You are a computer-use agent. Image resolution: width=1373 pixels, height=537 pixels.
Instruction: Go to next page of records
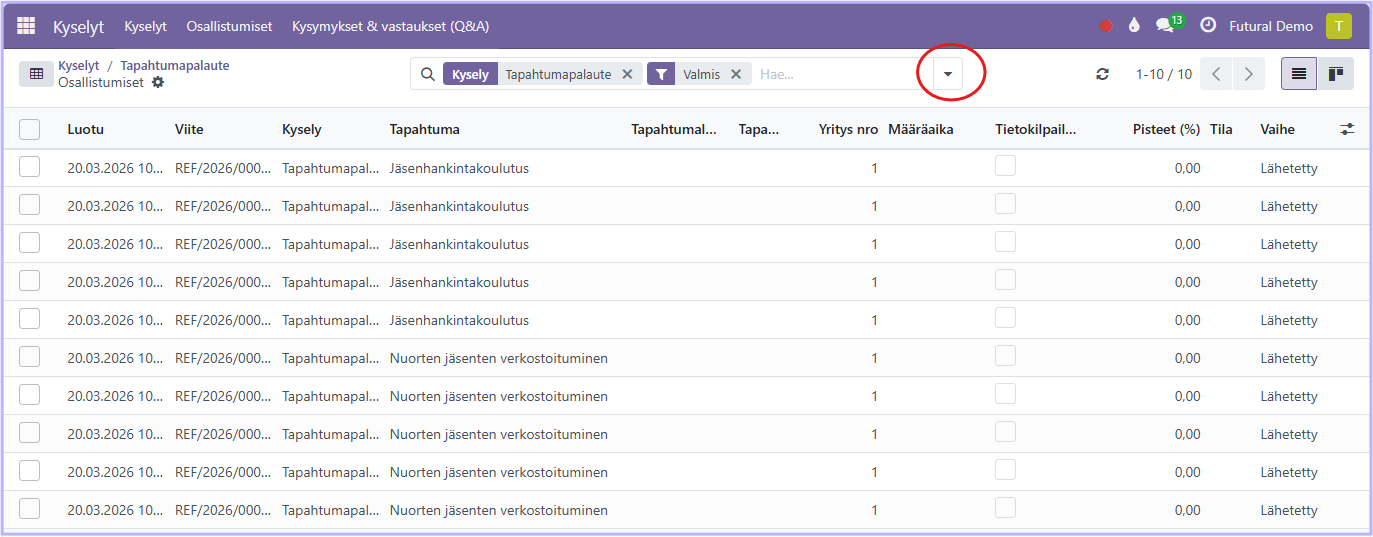tap(1248, 74)
